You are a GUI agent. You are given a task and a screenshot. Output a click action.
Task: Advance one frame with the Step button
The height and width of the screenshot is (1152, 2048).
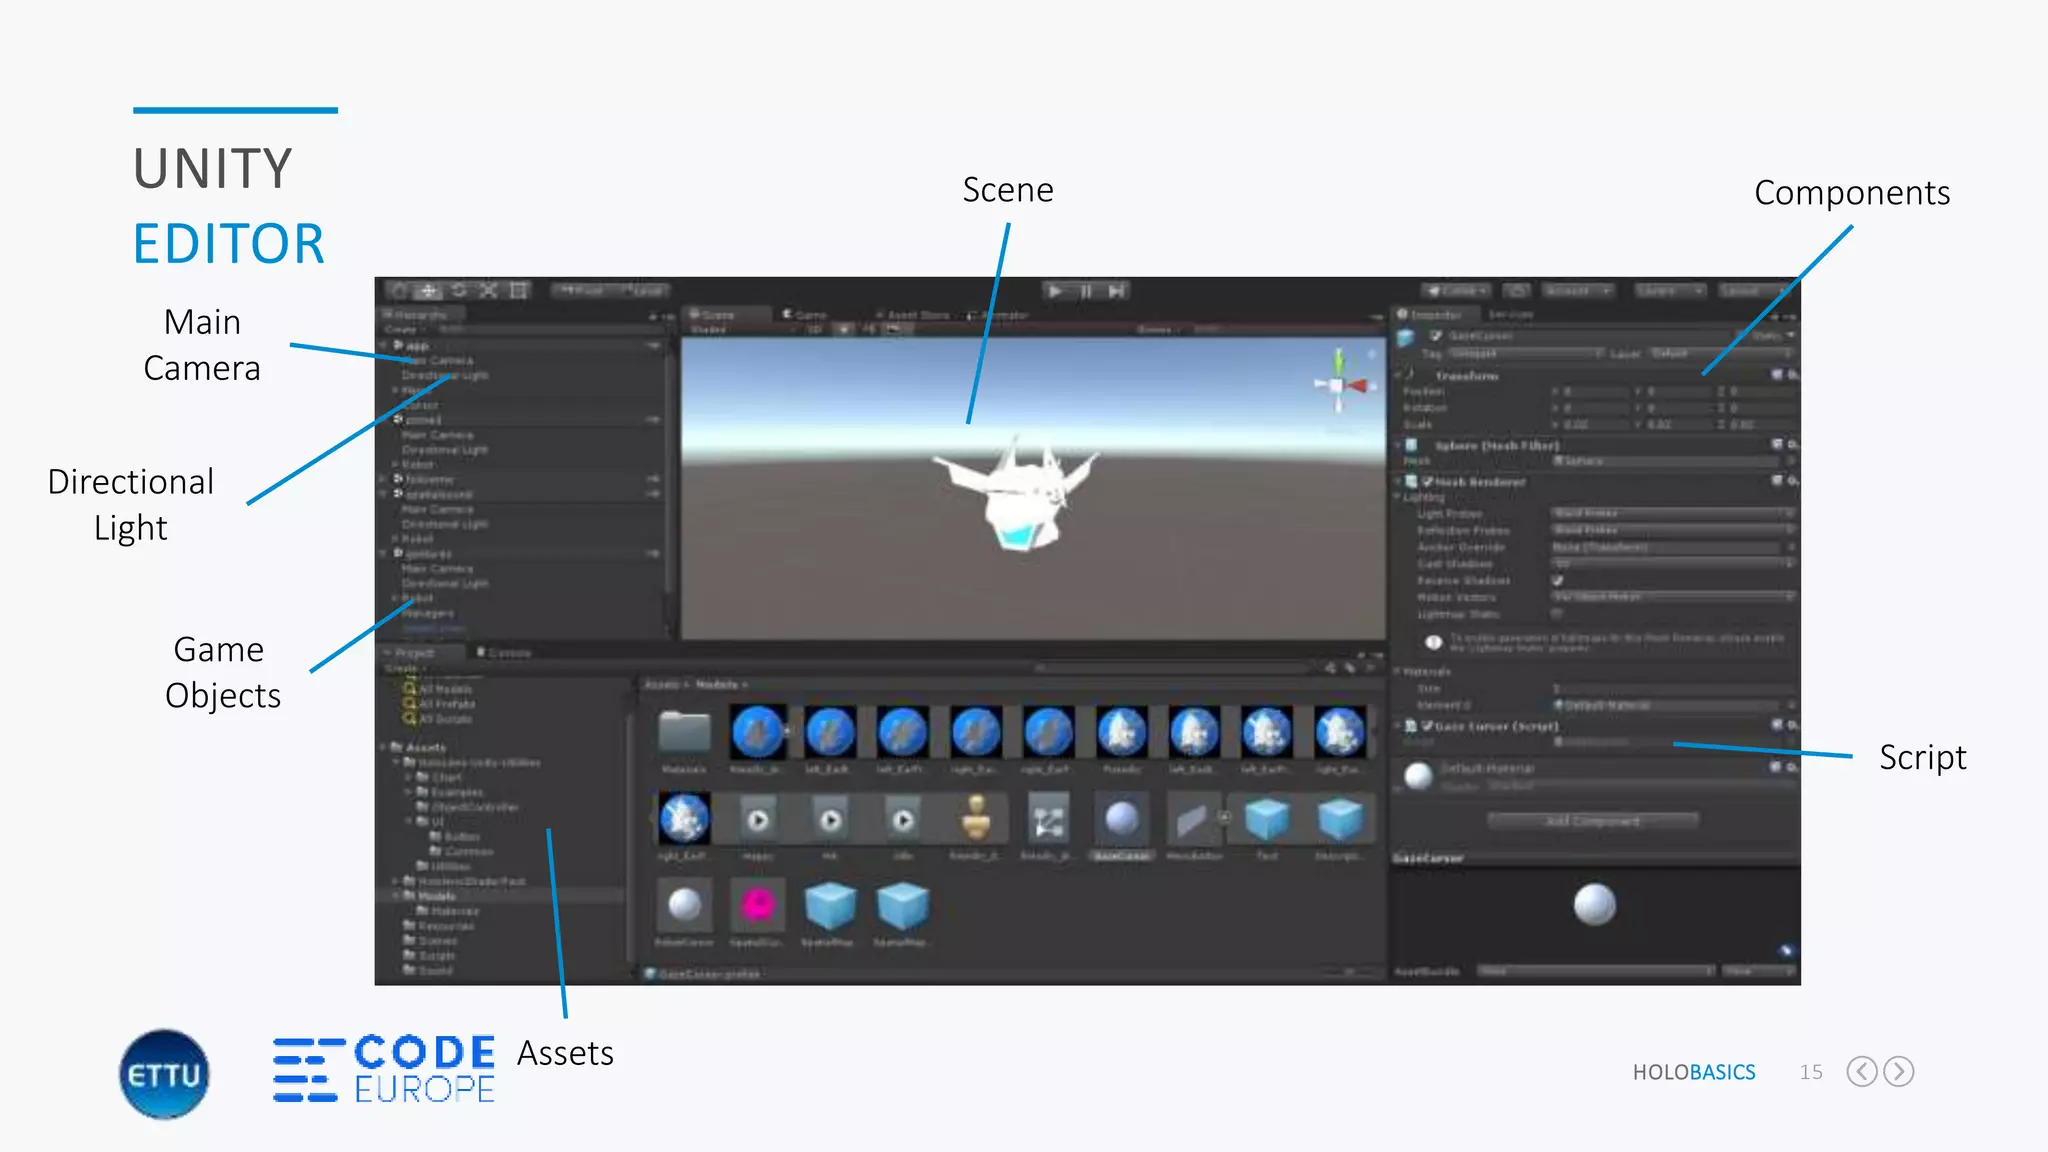coord(1117,291)
